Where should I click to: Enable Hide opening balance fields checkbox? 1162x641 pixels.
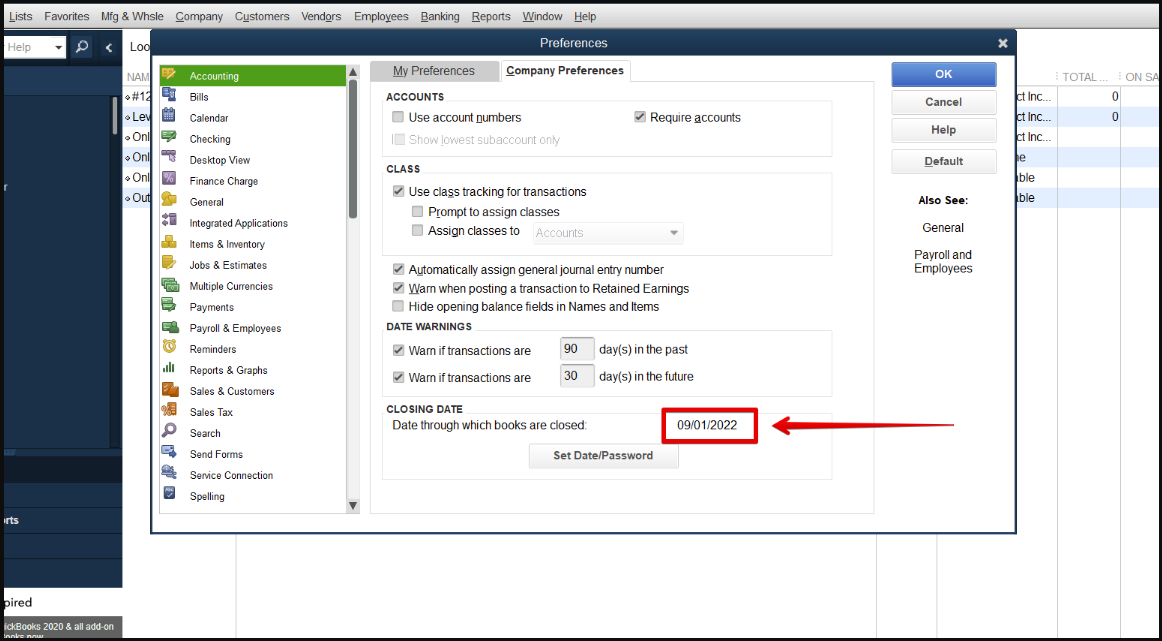tap(398, 306)
